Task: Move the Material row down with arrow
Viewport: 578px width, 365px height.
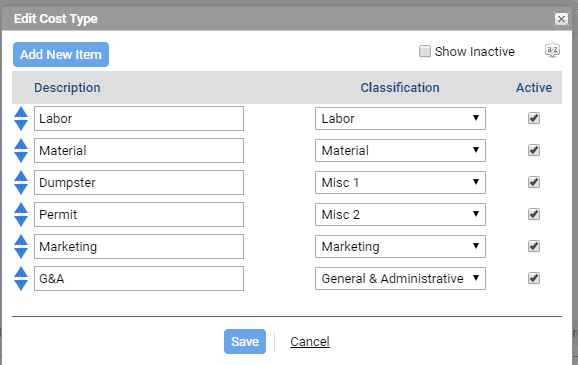Action: 21,157
